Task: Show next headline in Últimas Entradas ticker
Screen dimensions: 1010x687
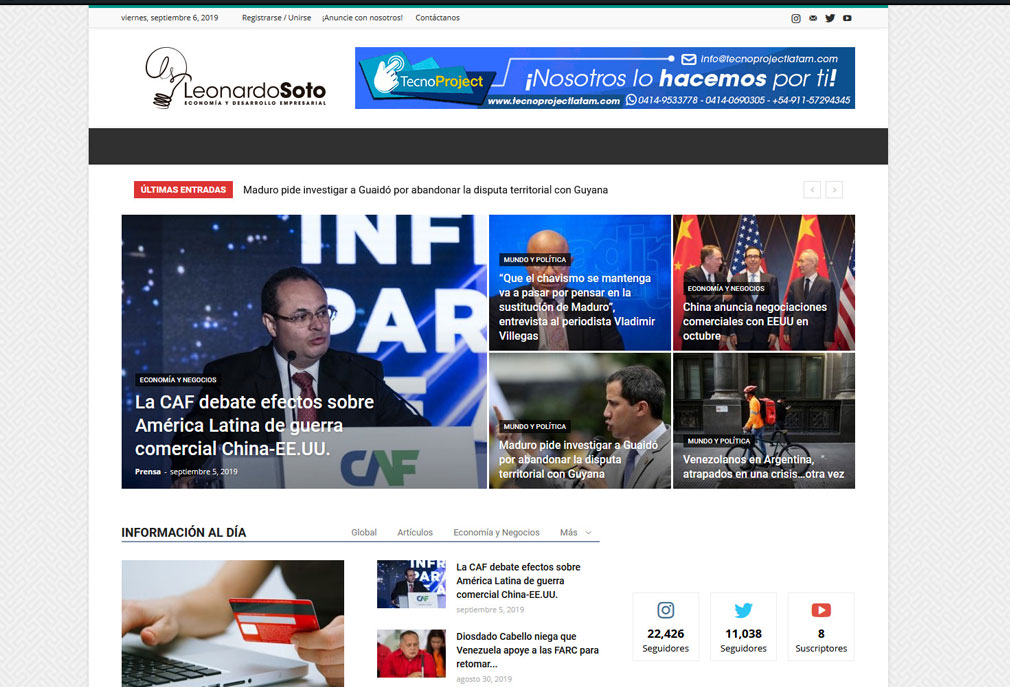Action: [x=834, y=190]
